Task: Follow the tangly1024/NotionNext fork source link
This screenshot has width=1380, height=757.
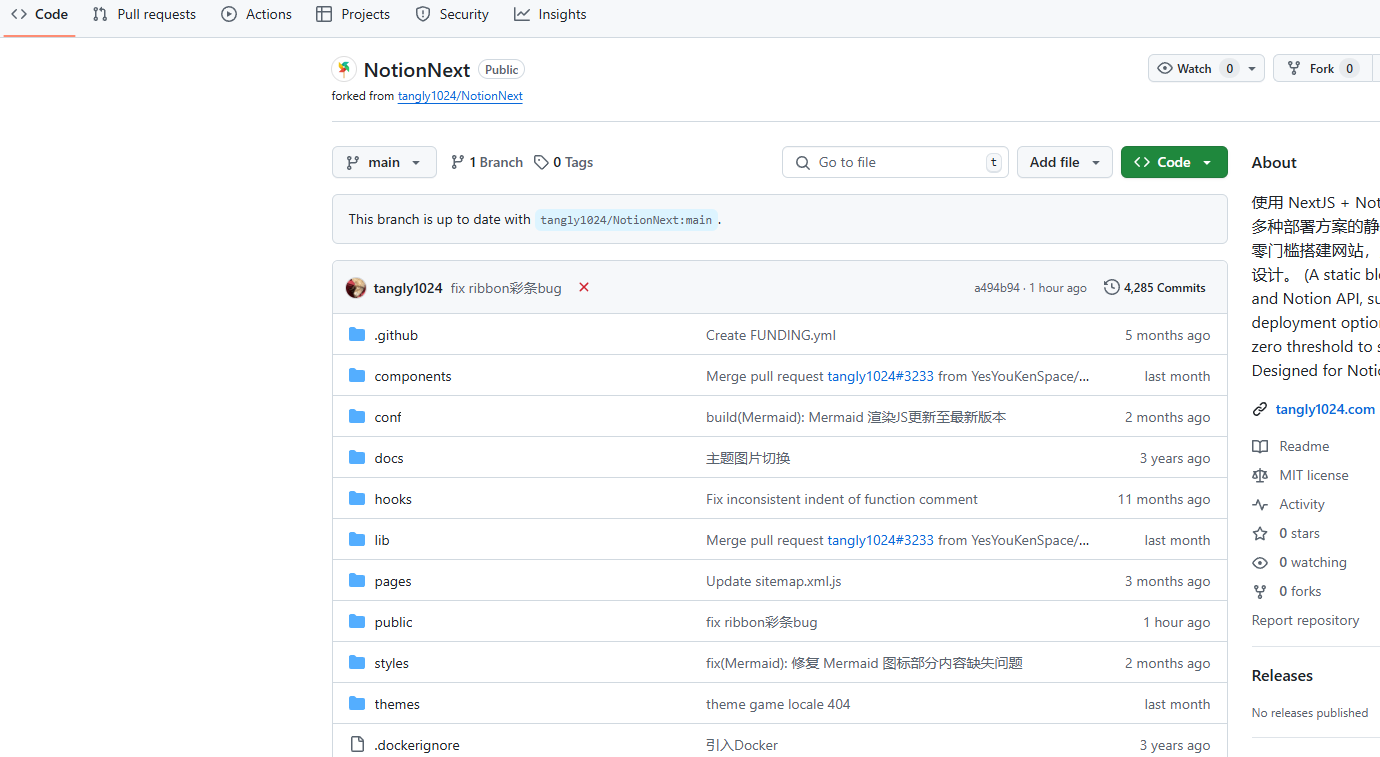Action: coord(460,96)
